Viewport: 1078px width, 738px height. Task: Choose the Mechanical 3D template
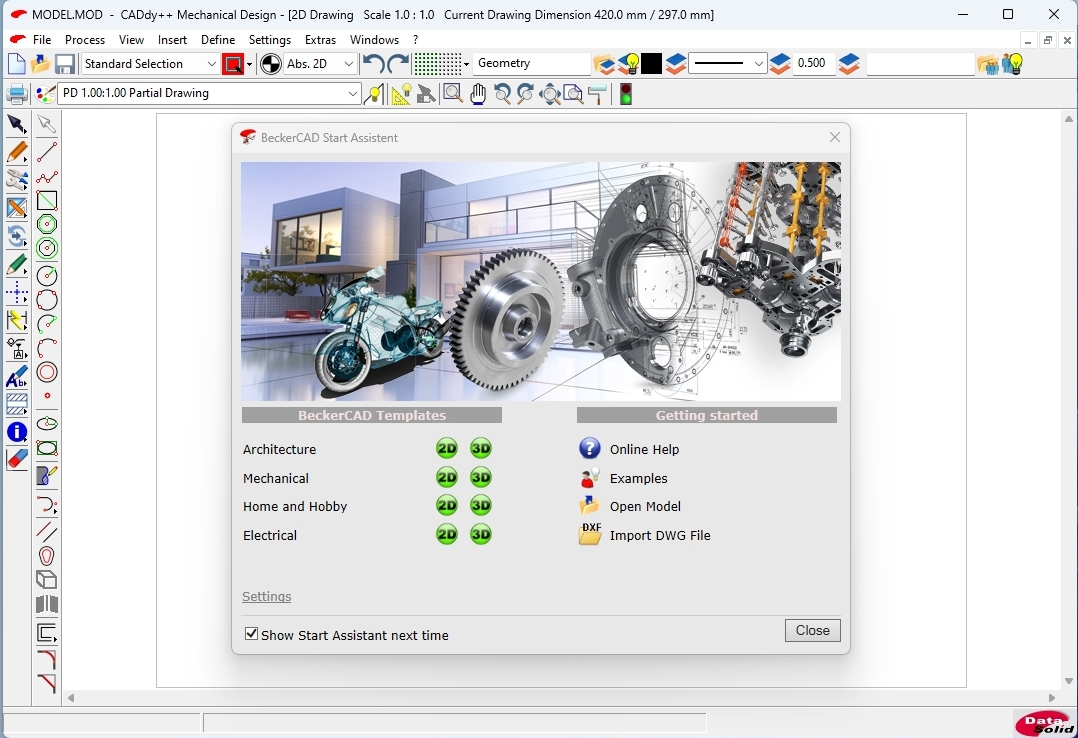click(481, 477)
